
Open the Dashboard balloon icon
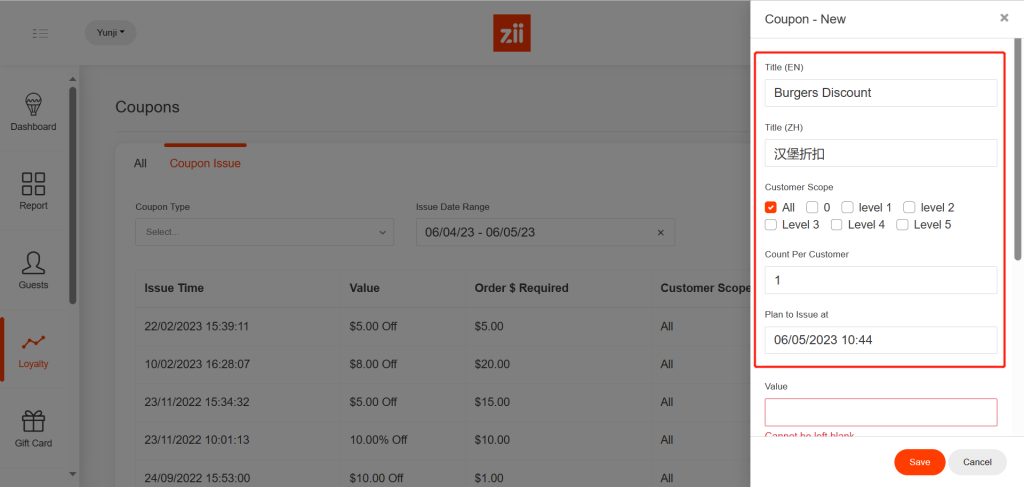coord(33,105)
